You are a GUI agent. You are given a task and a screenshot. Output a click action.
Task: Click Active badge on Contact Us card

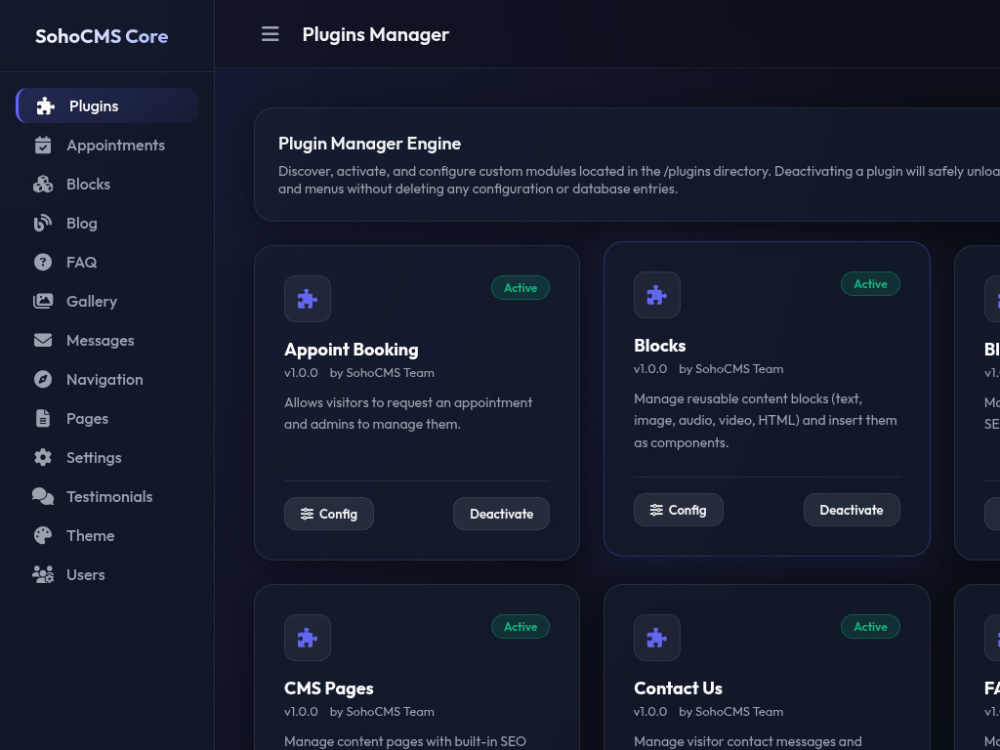(871, 627)
